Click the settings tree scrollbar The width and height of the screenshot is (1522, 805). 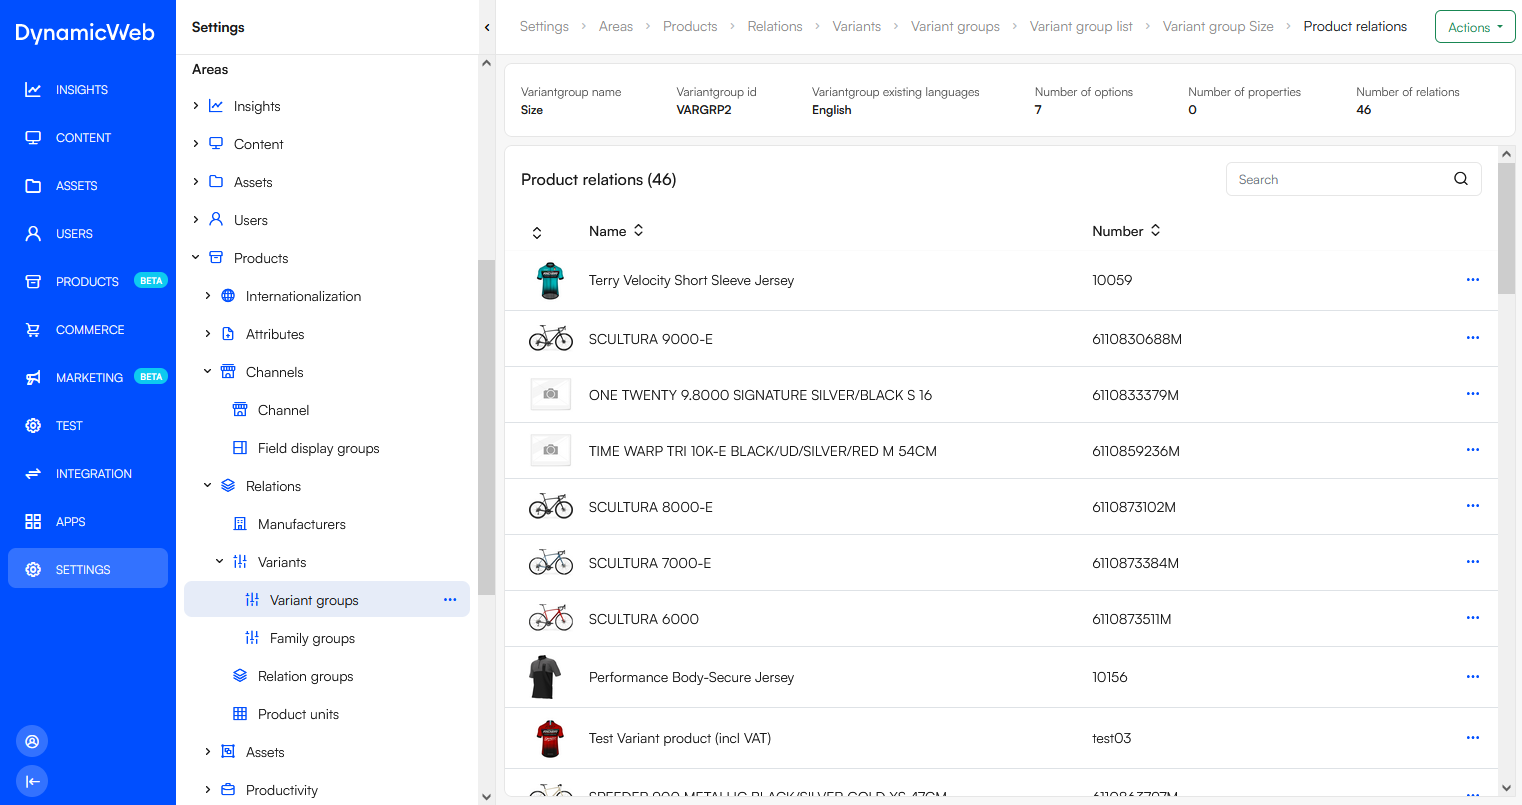click(486, 427)
